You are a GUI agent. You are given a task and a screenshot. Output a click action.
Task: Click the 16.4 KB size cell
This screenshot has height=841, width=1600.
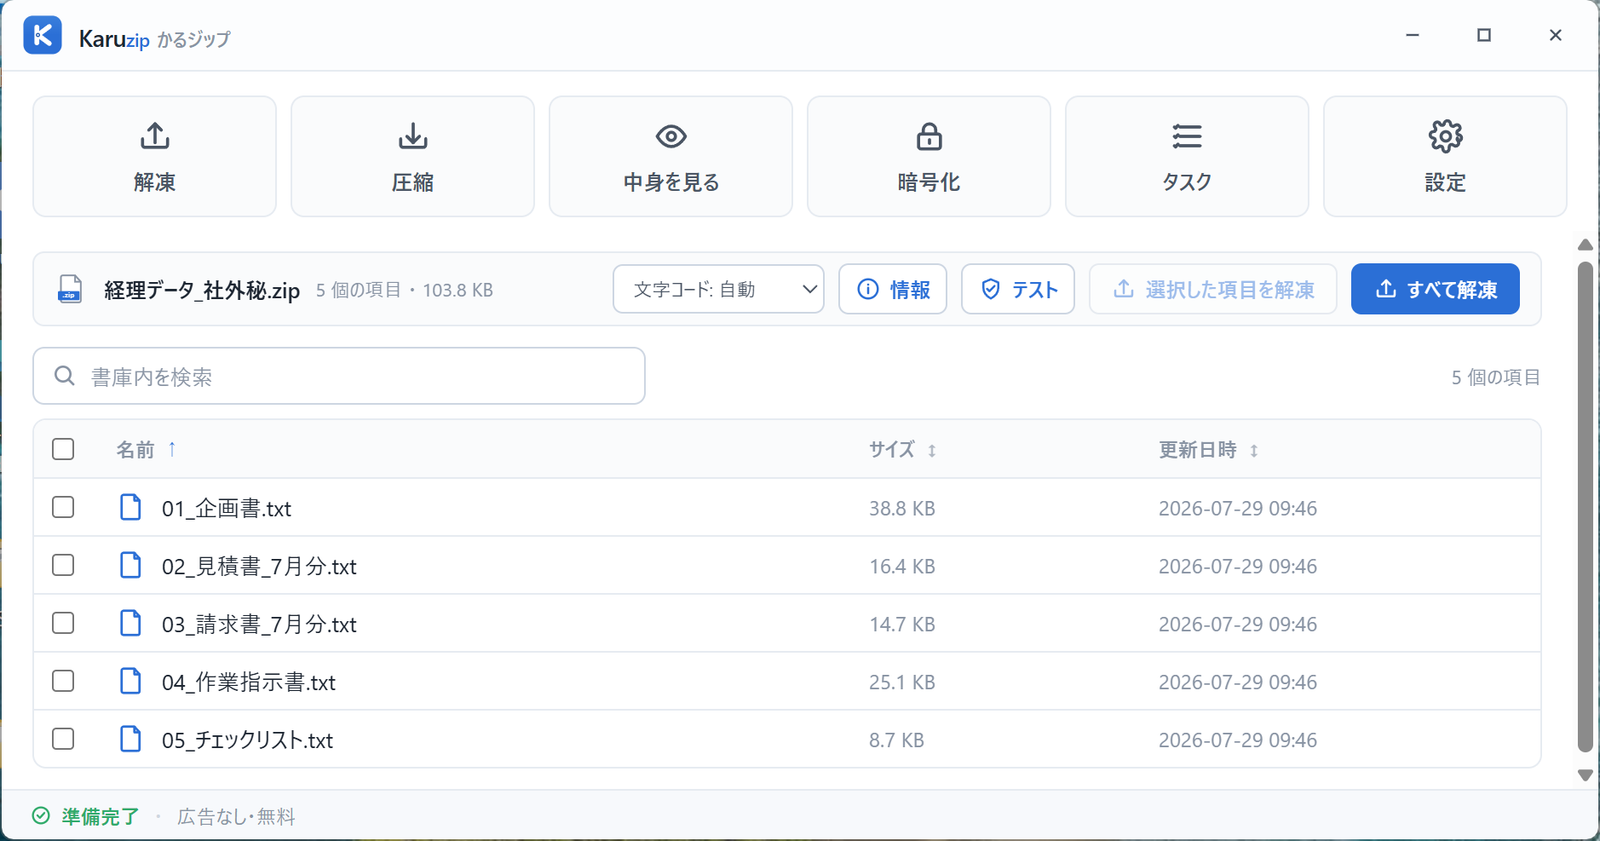point(902,566)
